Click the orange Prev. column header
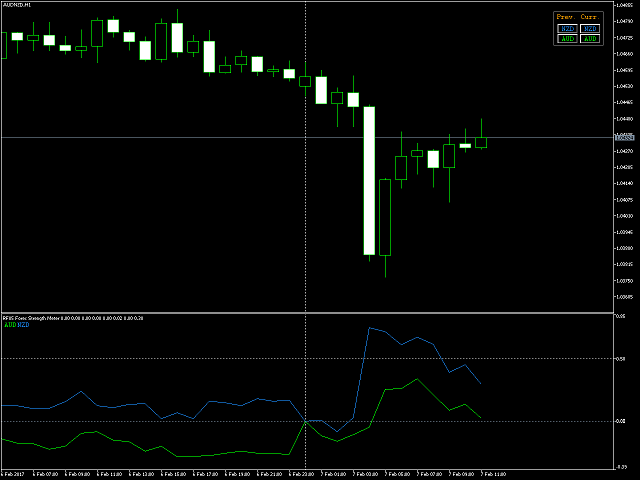 pyautogui.click(x=566, y=17)
